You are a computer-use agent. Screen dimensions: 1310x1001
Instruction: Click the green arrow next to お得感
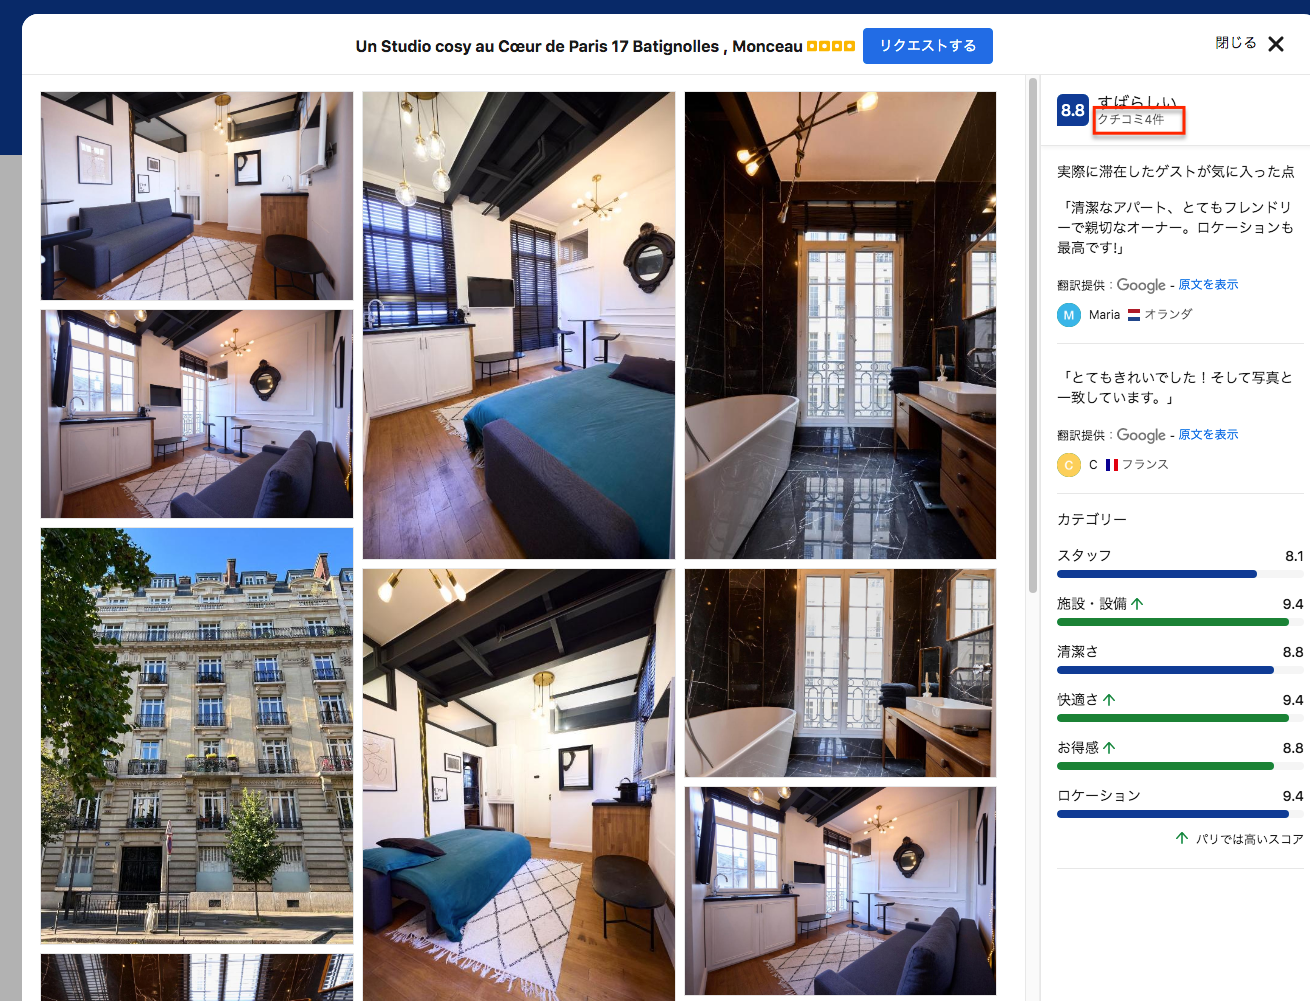[x=1109, y=748]
